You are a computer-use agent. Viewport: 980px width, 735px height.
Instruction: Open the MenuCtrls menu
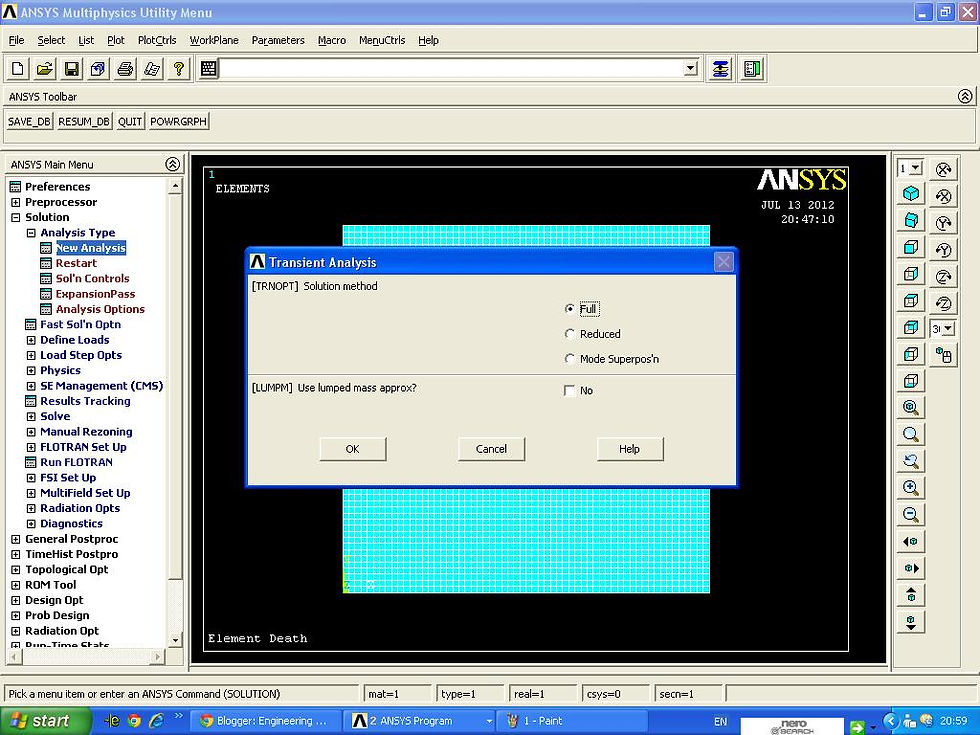coord(382,40)
